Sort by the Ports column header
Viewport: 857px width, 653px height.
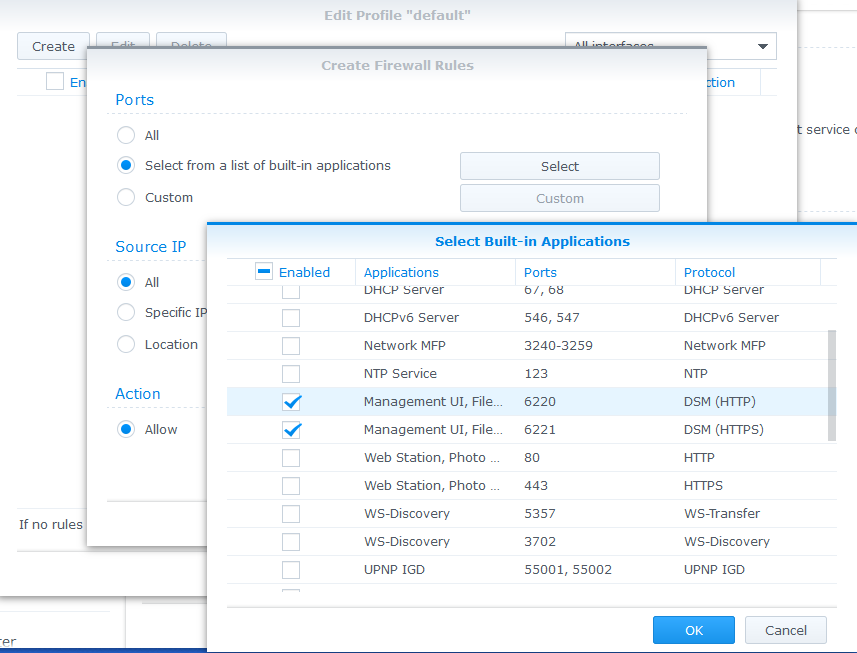pos(540,272)
